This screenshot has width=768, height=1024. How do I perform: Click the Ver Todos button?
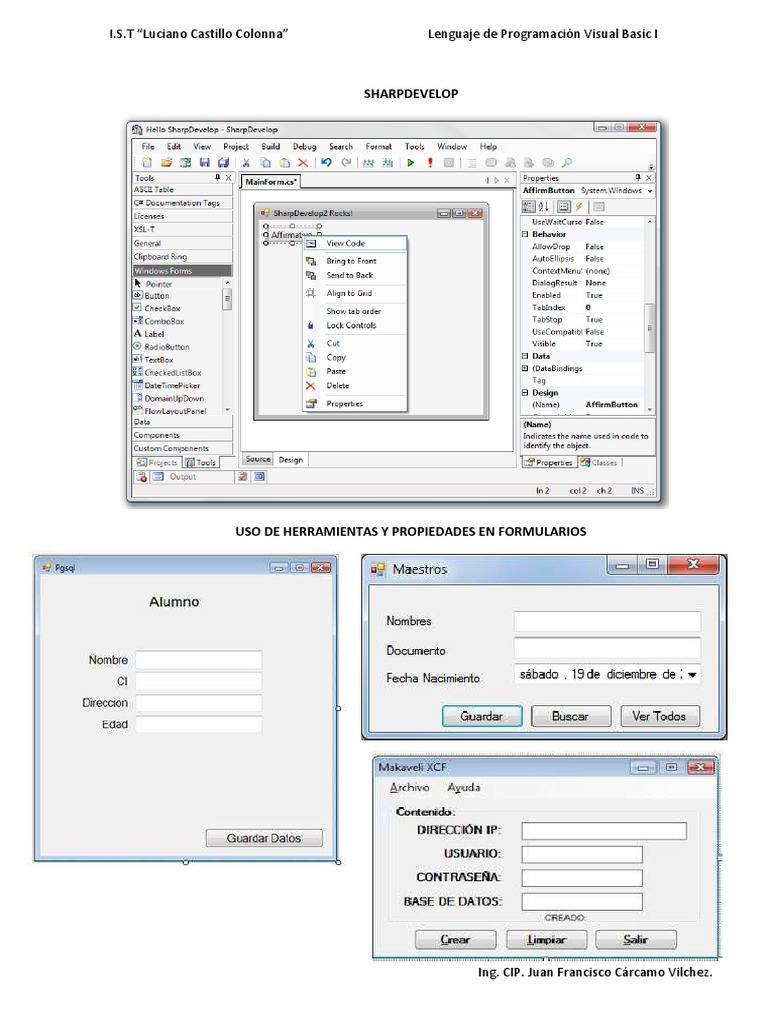(660, 716)
